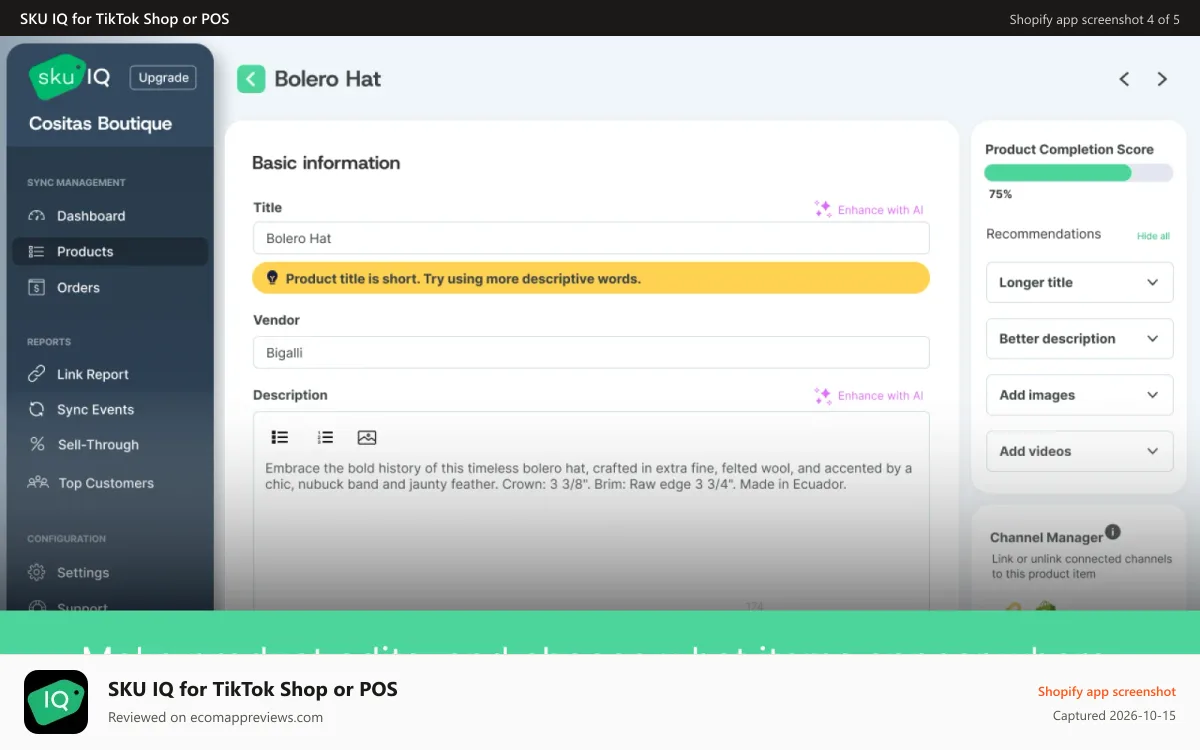Click the short product title warning banner

click(x=591, y=278)
